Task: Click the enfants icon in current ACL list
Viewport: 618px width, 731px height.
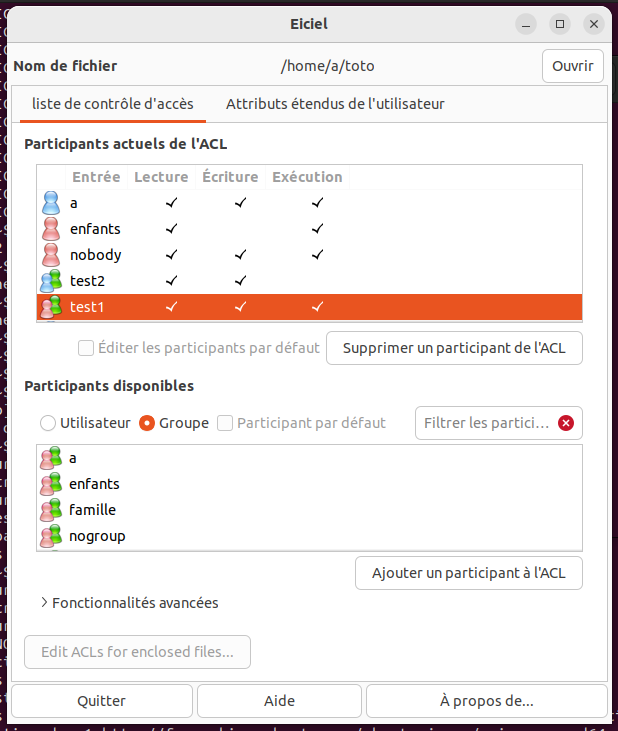Action: [x=51, y=229]
